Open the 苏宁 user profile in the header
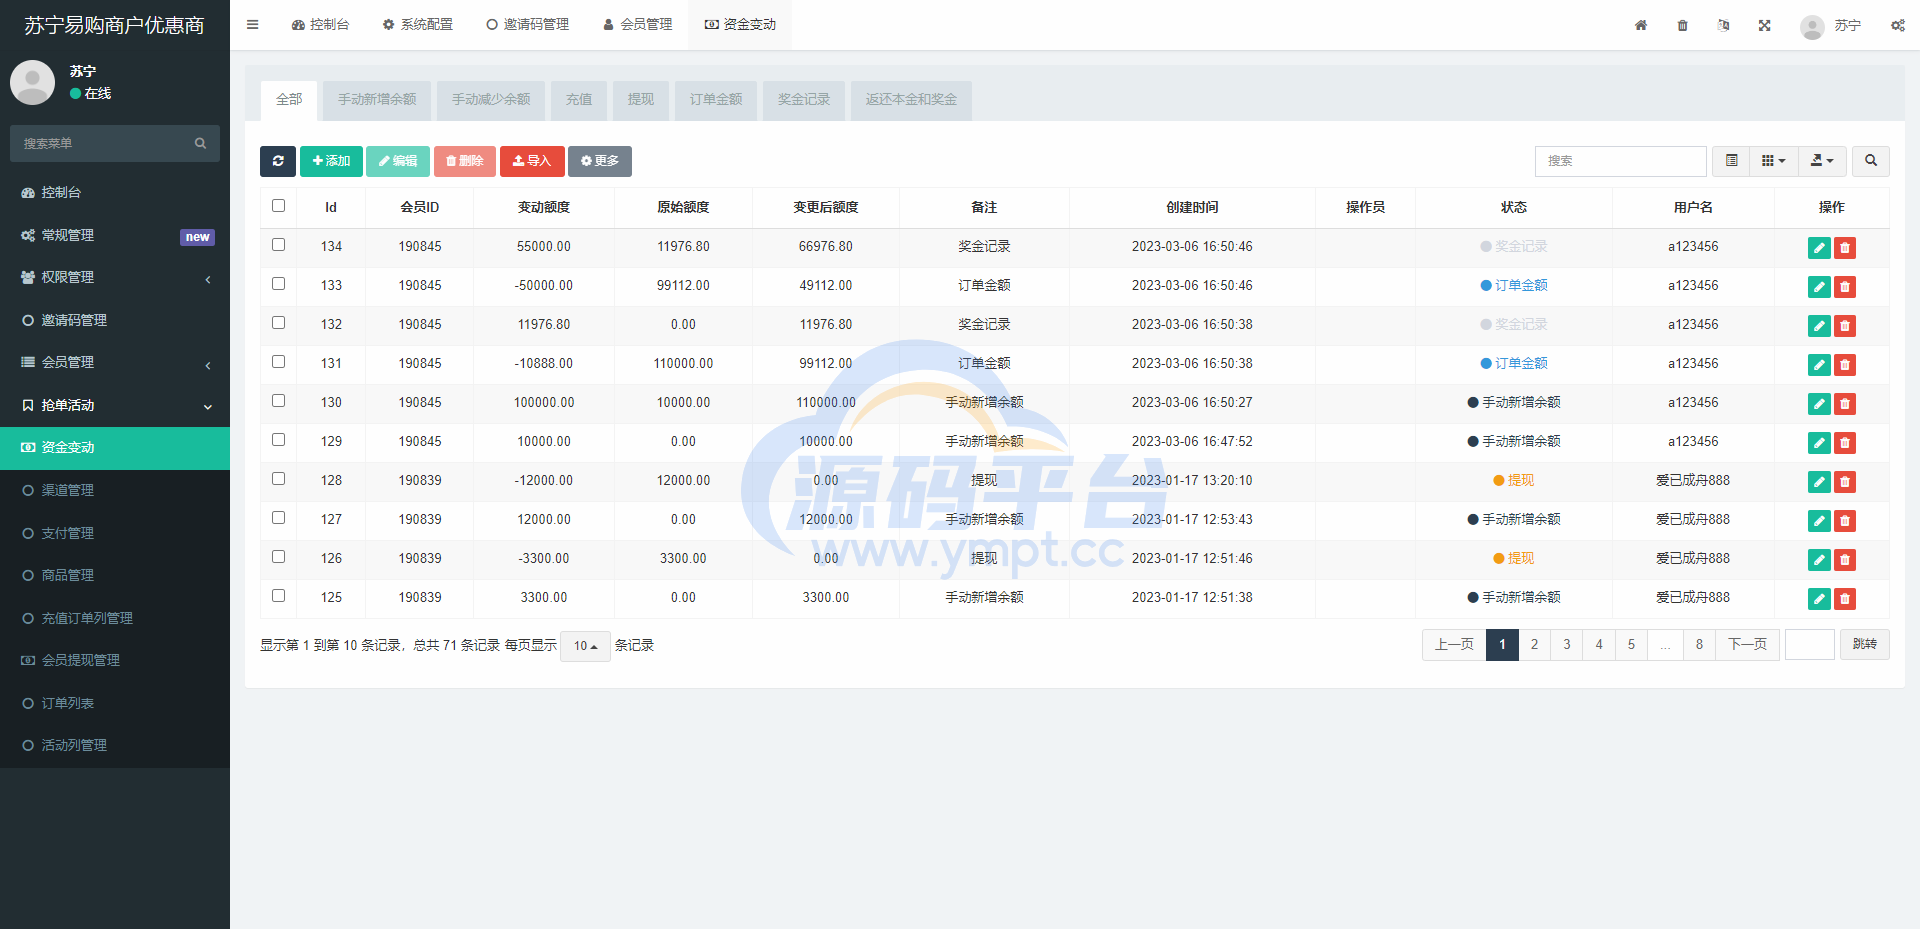 coord(1831,26)
